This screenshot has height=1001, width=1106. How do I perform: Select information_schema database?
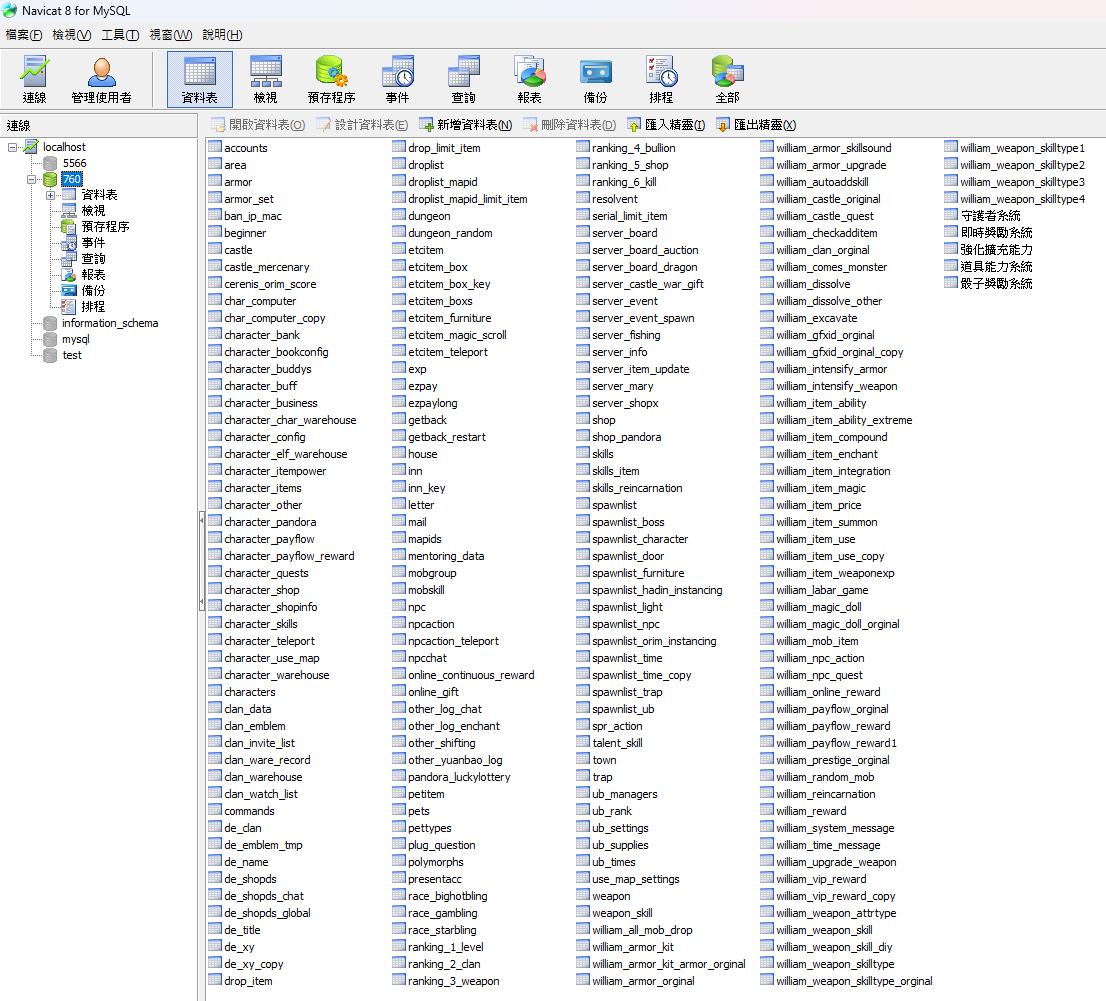click(110, 323)
